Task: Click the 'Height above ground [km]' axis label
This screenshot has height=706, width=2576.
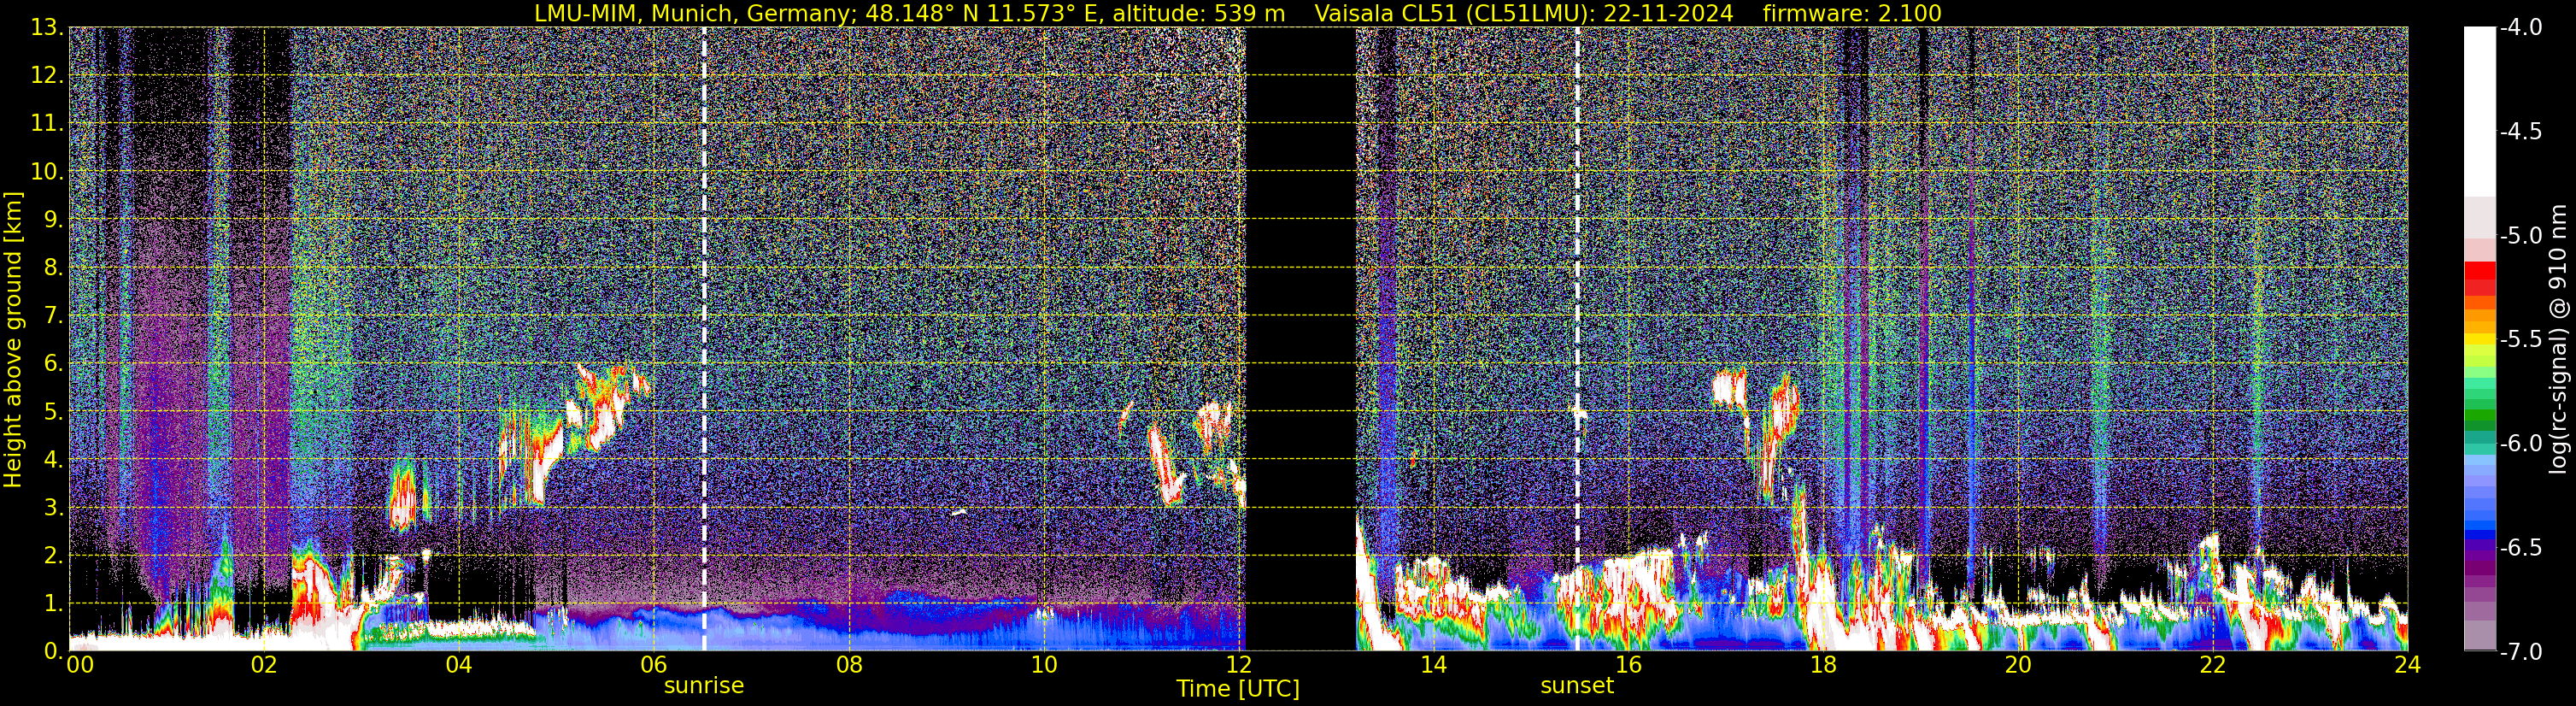Action: [x=13, y=340]
